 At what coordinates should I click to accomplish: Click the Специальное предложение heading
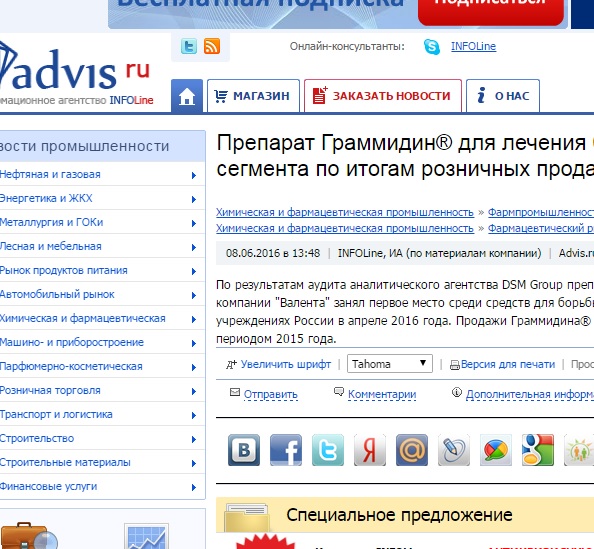tap(399, 515)
